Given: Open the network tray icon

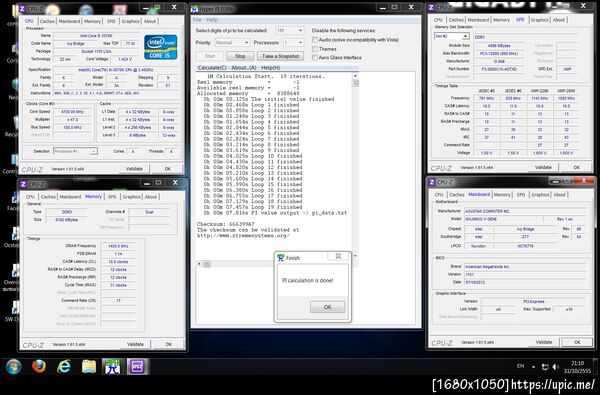Looking at the screenshot, I should pos(545,367).
